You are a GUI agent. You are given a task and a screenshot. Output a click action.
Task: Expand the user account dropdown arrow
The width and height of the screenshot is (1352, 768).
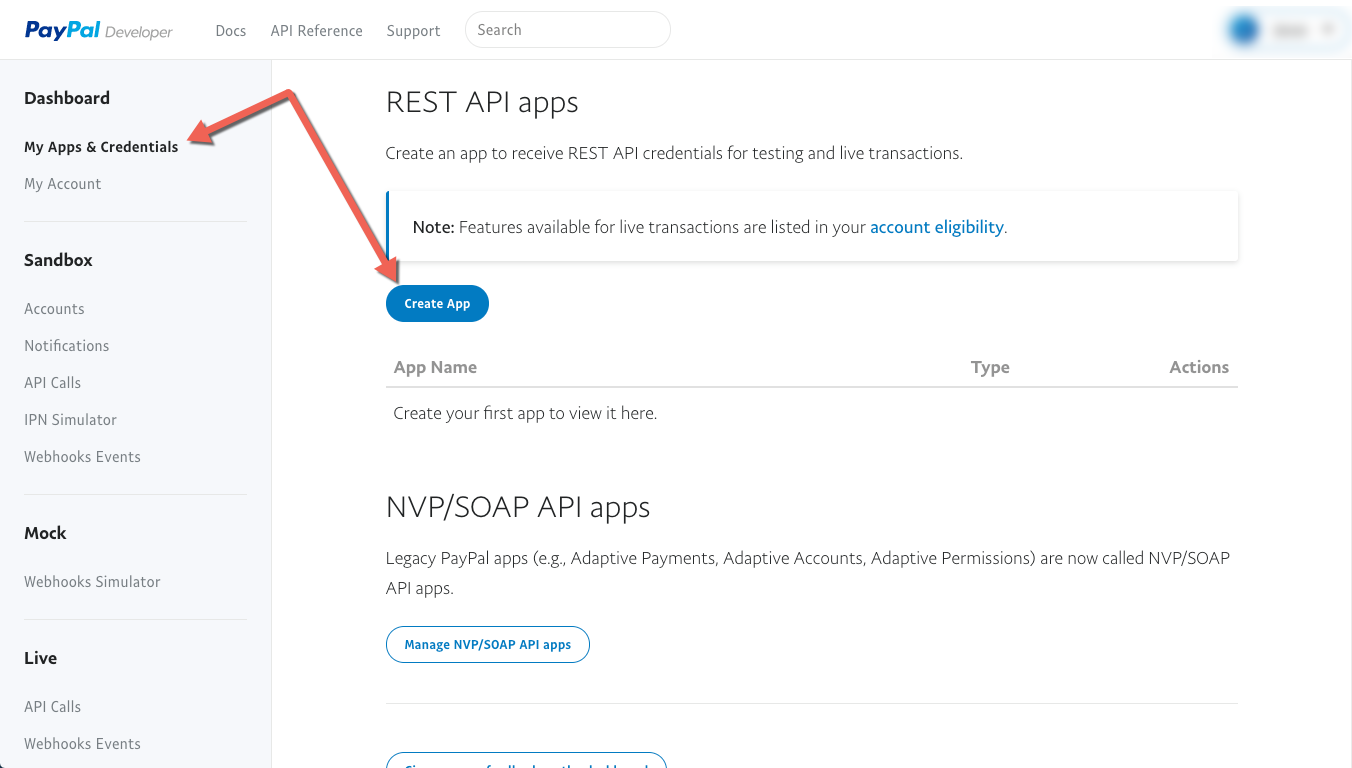click(1328, 30)
